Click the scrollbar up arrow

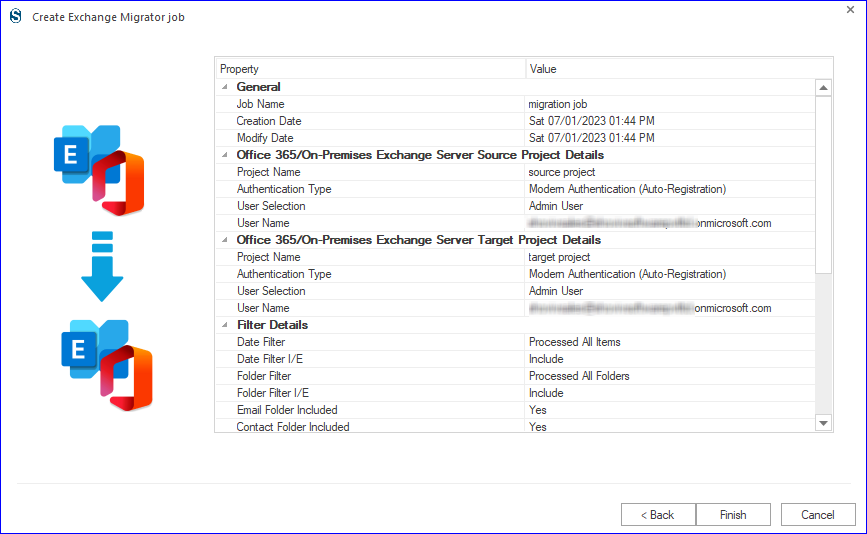tap(823, 87)
